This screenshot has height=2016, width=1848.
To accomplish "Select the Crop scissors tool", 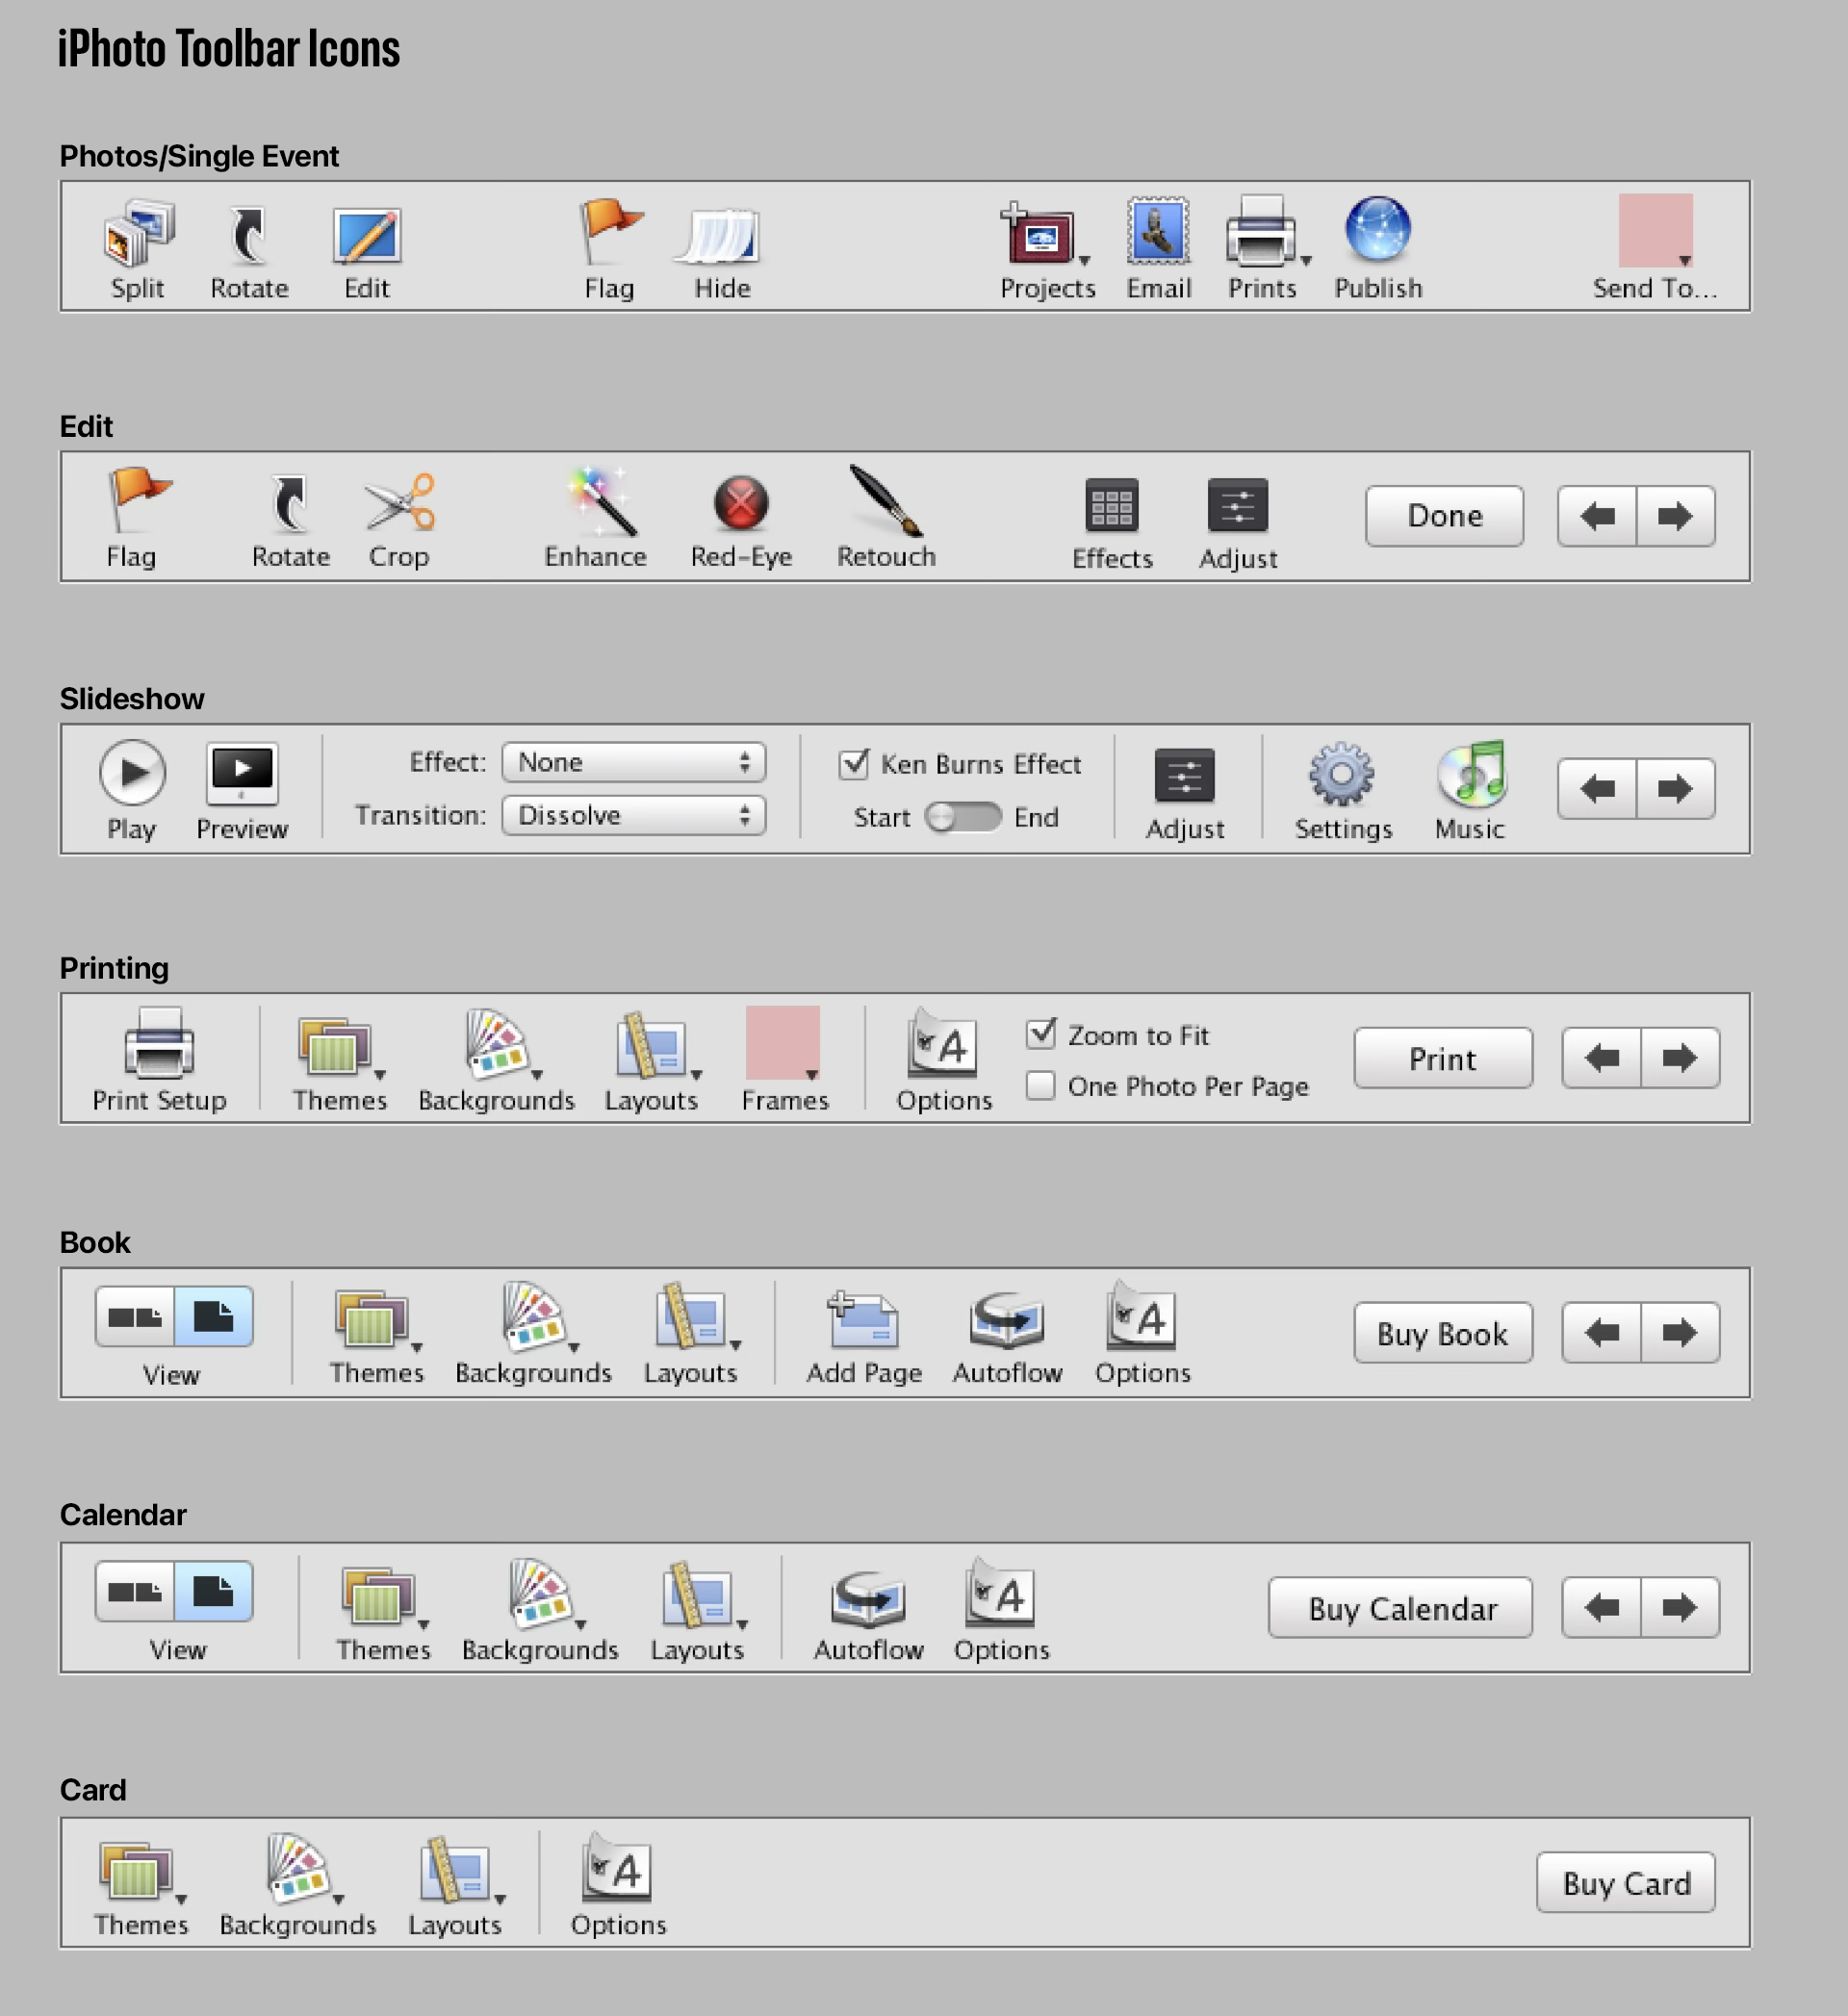I will (x=400, y=503).
